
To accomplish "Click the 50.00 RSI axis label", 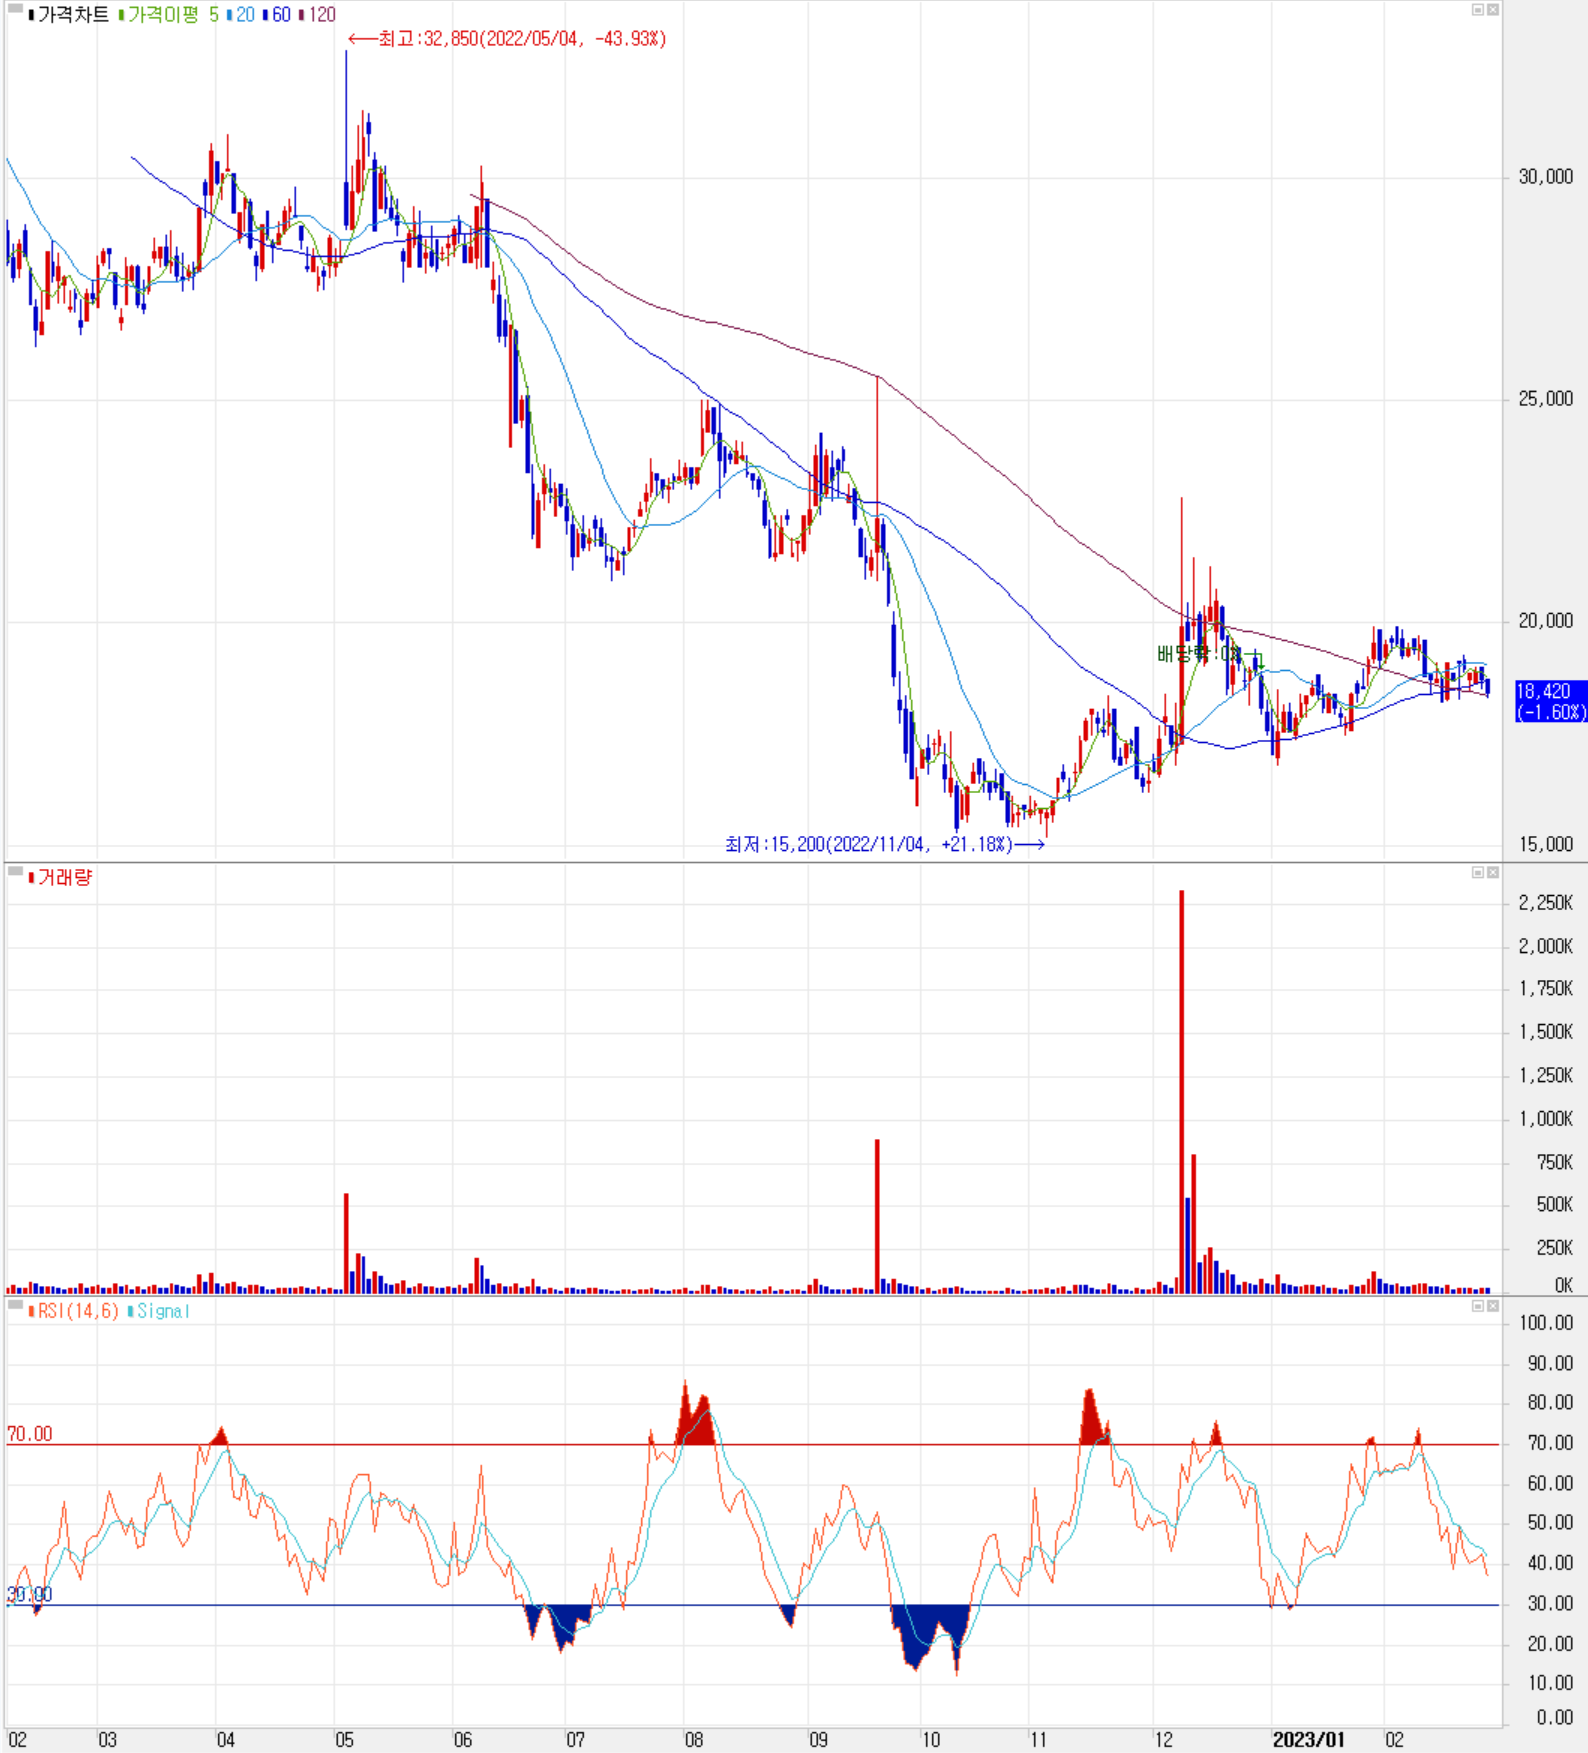I will click(1551, 1523).
